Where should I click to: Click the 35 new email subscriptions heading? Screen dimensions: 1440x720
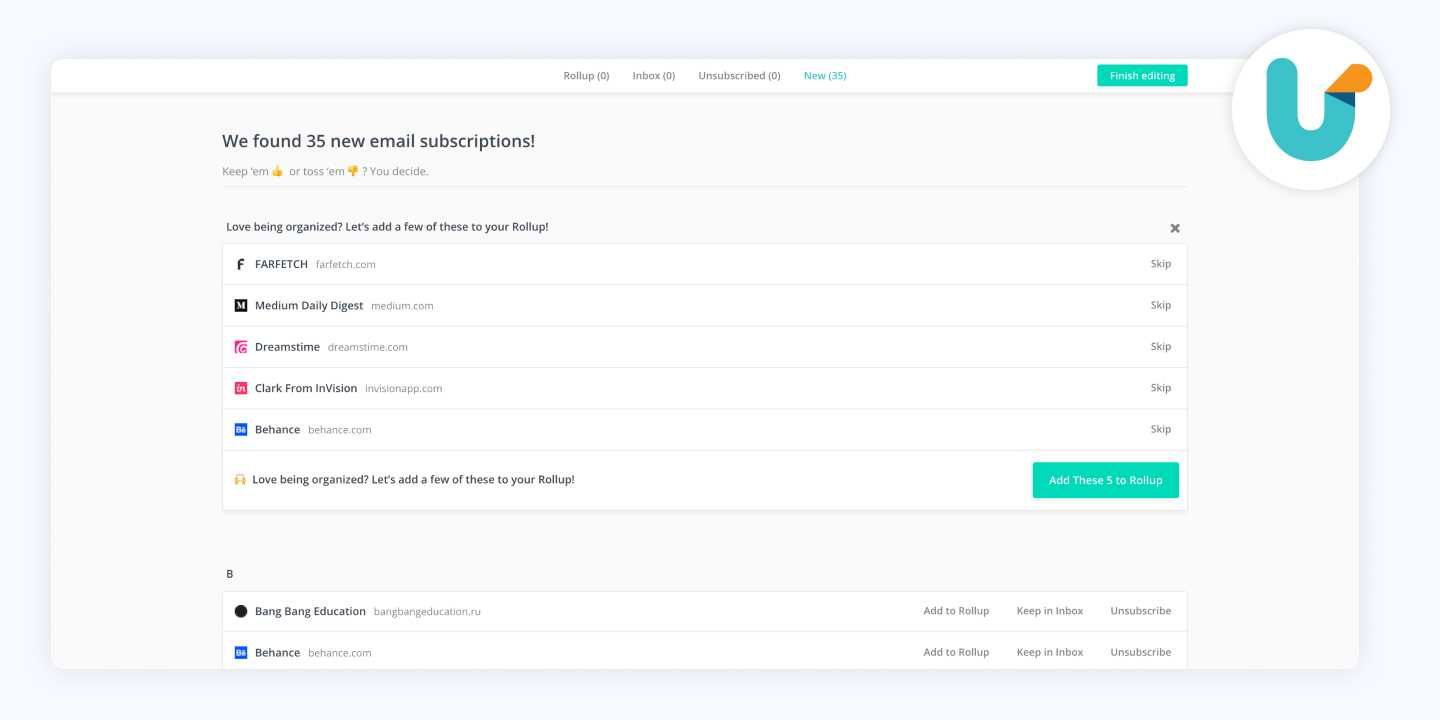[378, 141]
